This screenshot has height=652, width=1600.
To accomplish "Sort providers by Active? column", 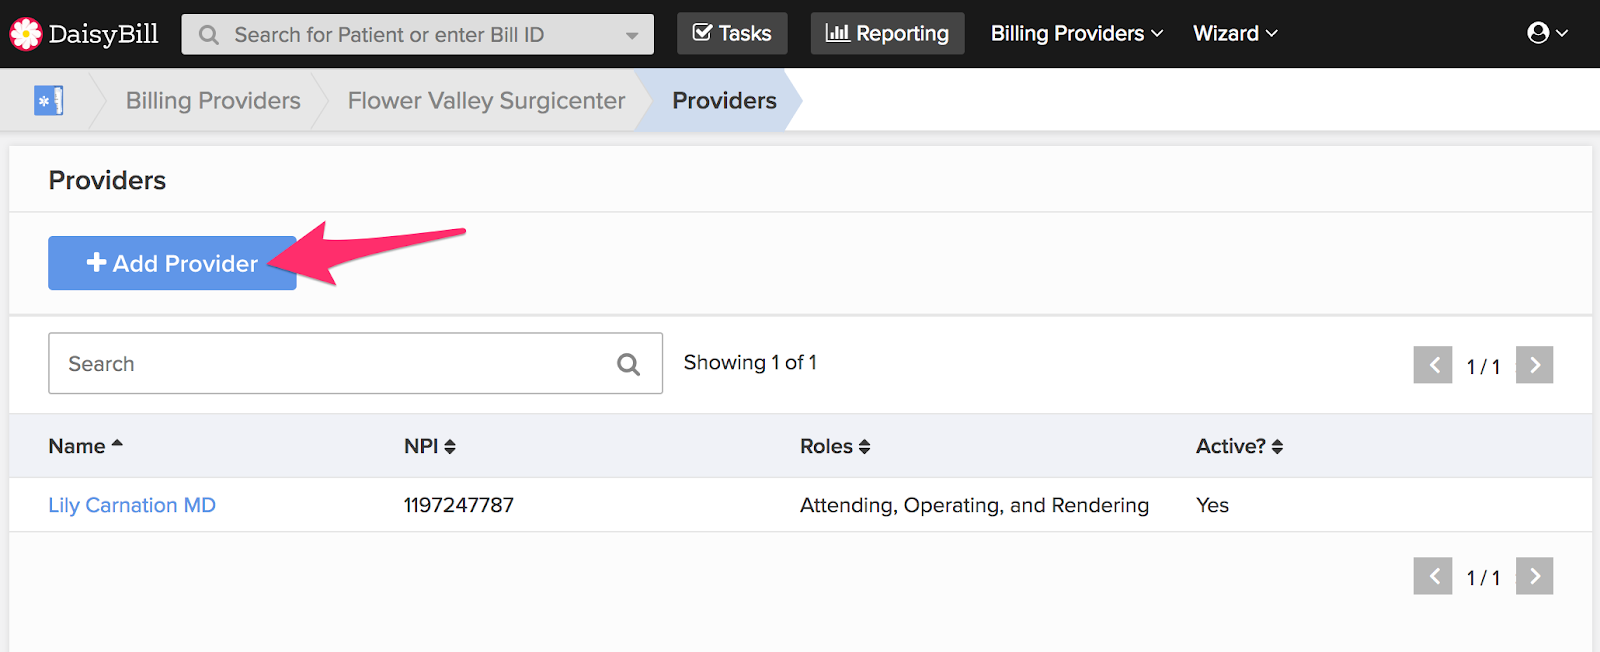I will click(x=1239, y=446).
